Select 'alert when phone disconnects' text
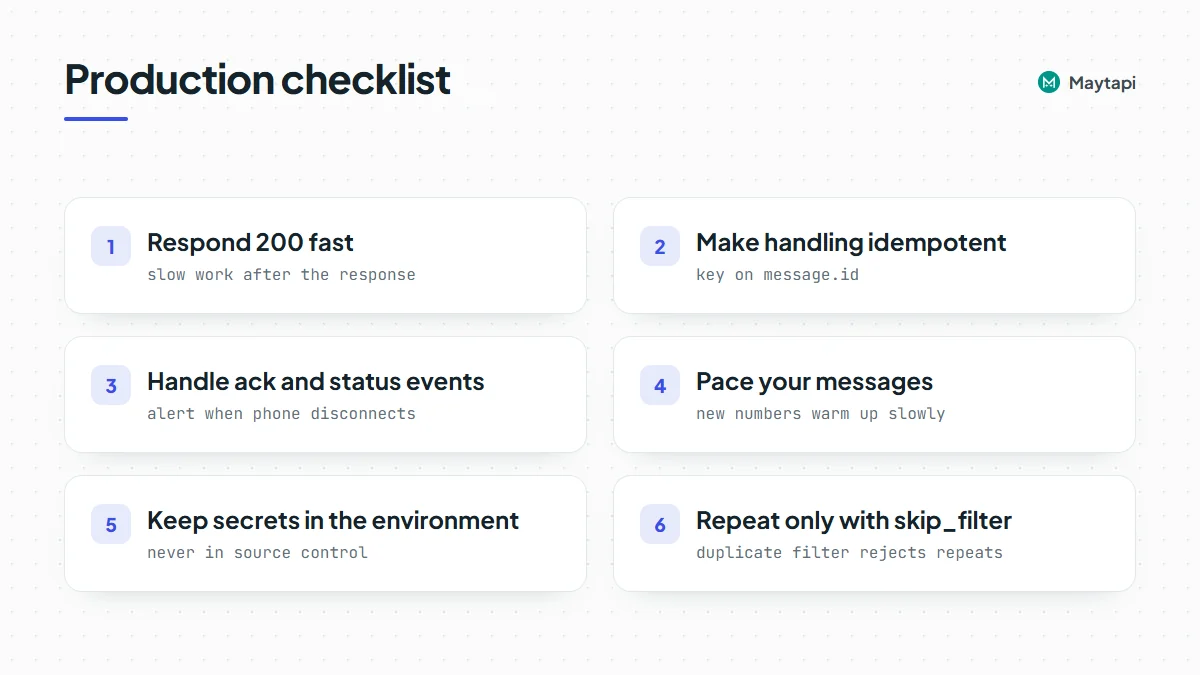Viewport: 1200px width, 675px height. click(281, 413)
